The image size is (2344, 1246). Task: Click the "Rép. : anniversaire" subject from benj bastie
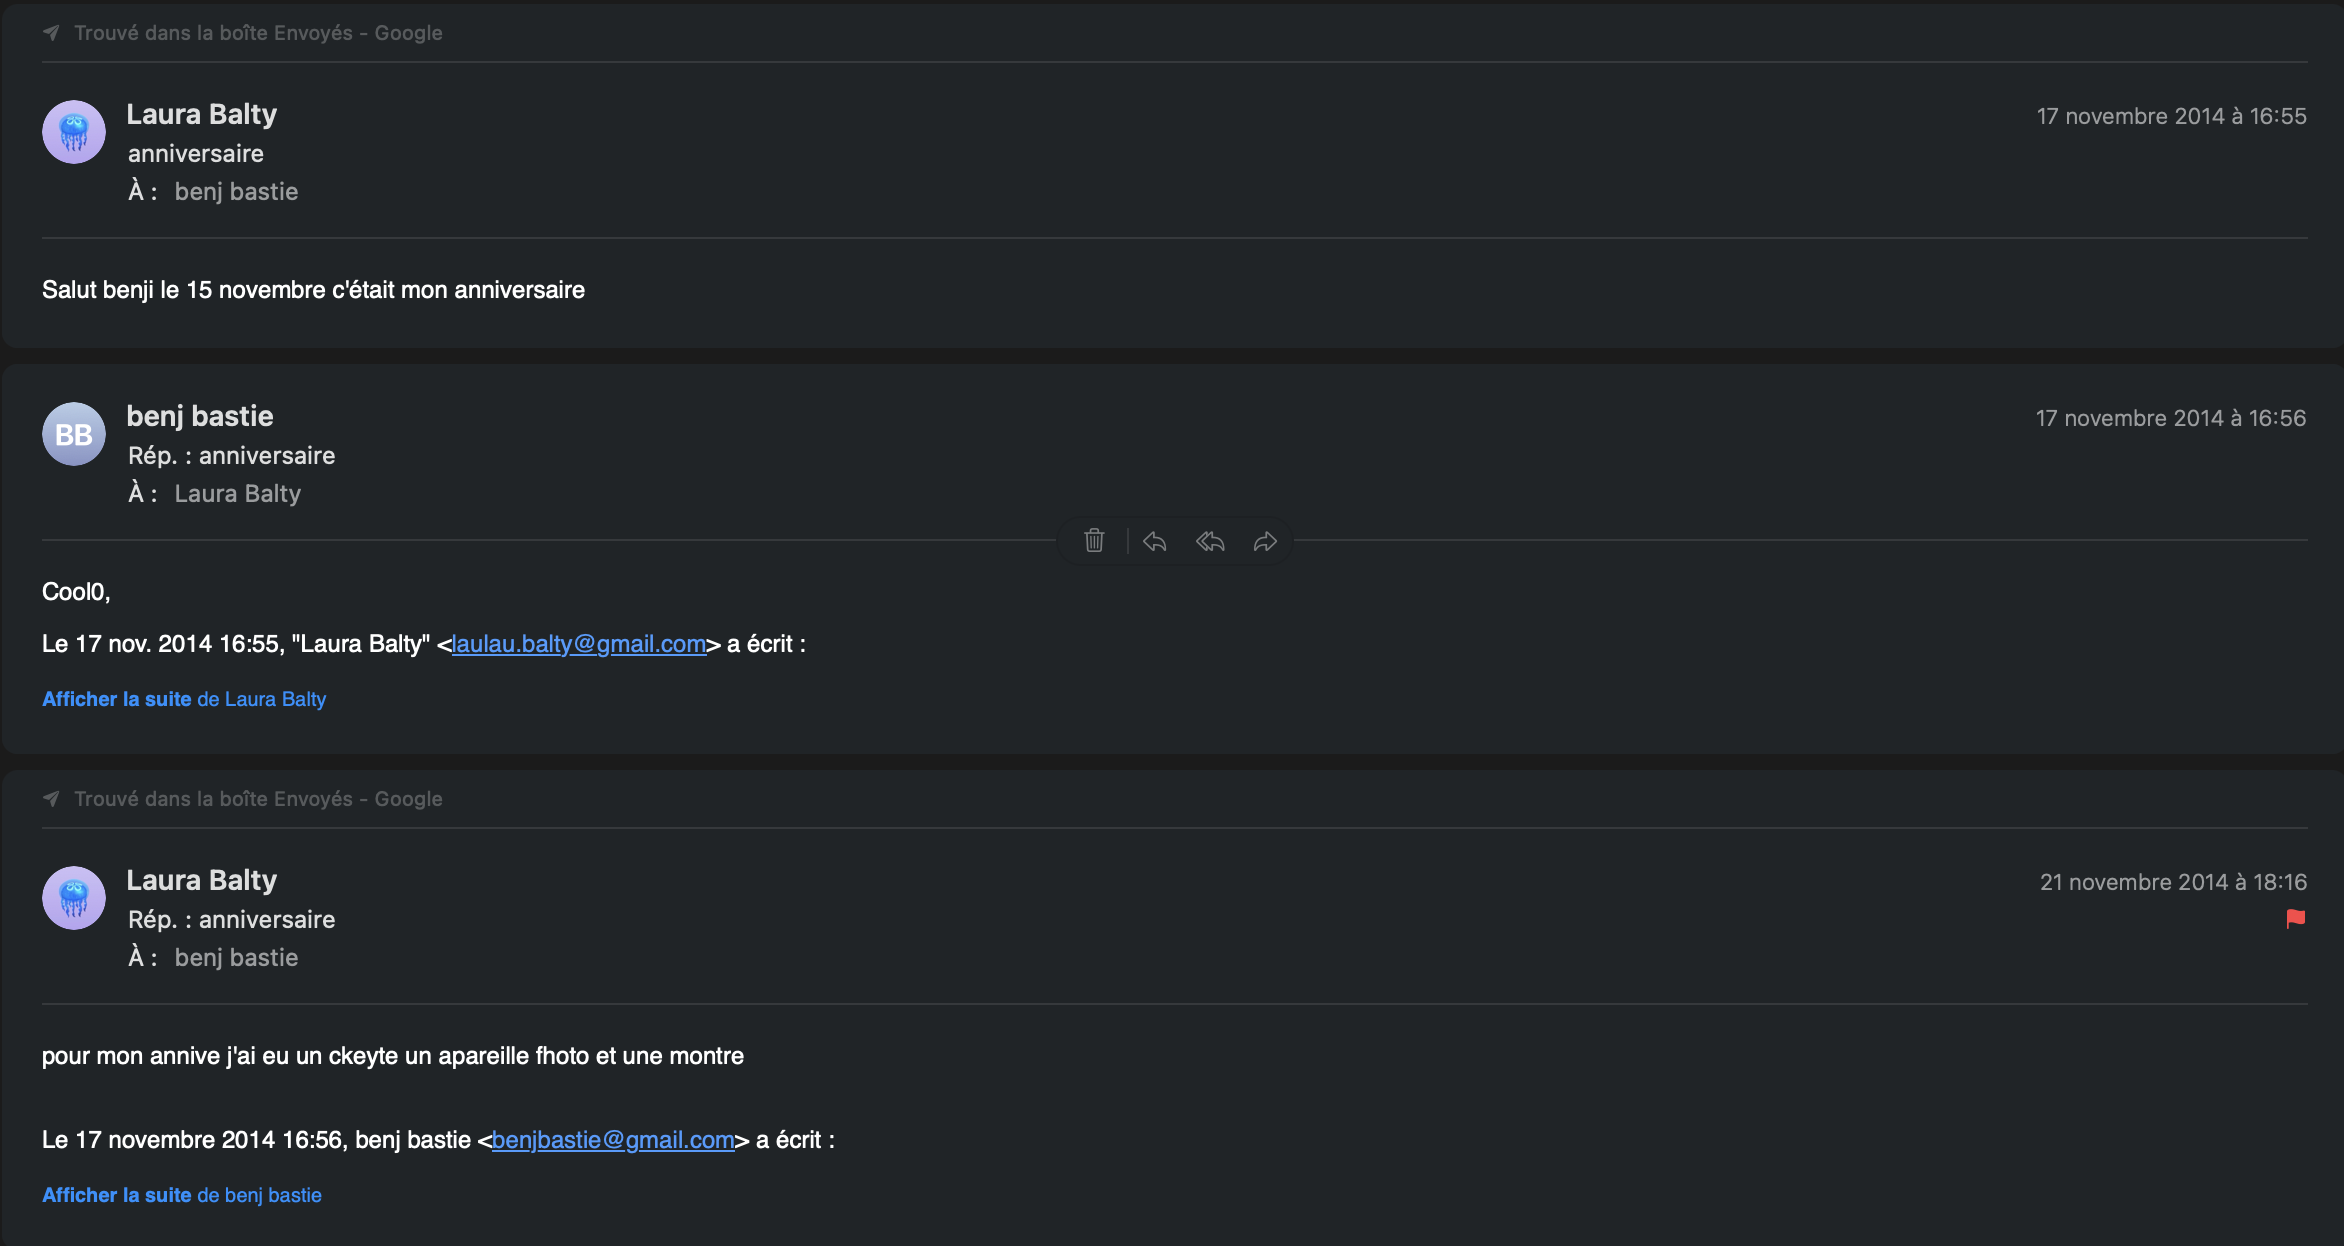pos(232,456)
